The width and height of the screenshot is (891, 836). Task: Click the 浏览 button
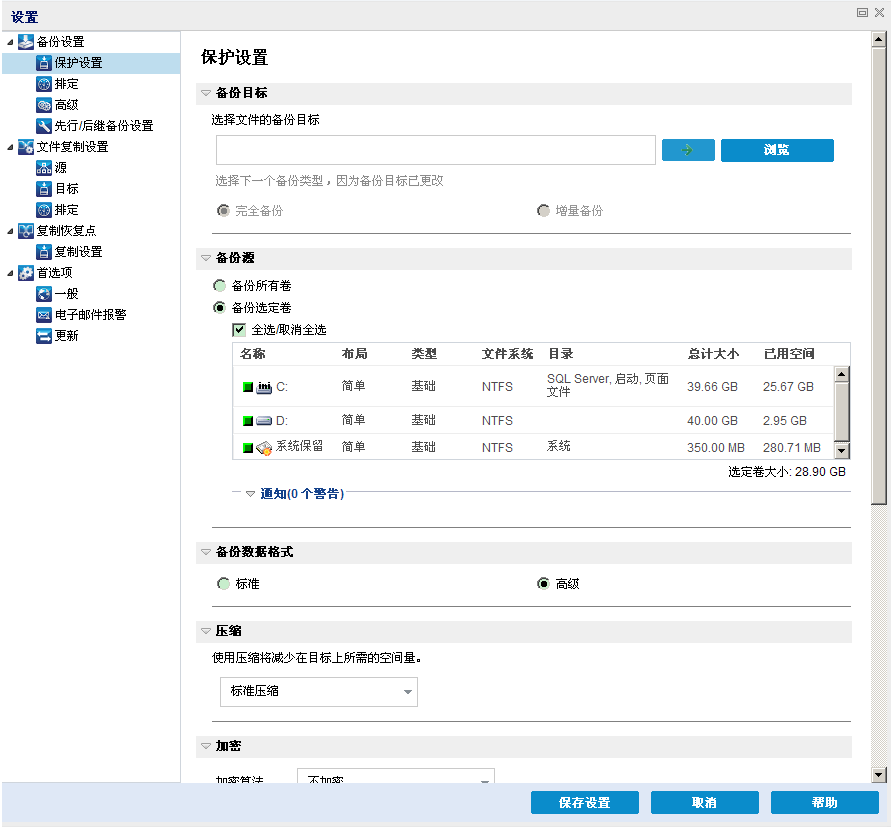(x=777, y=150)
